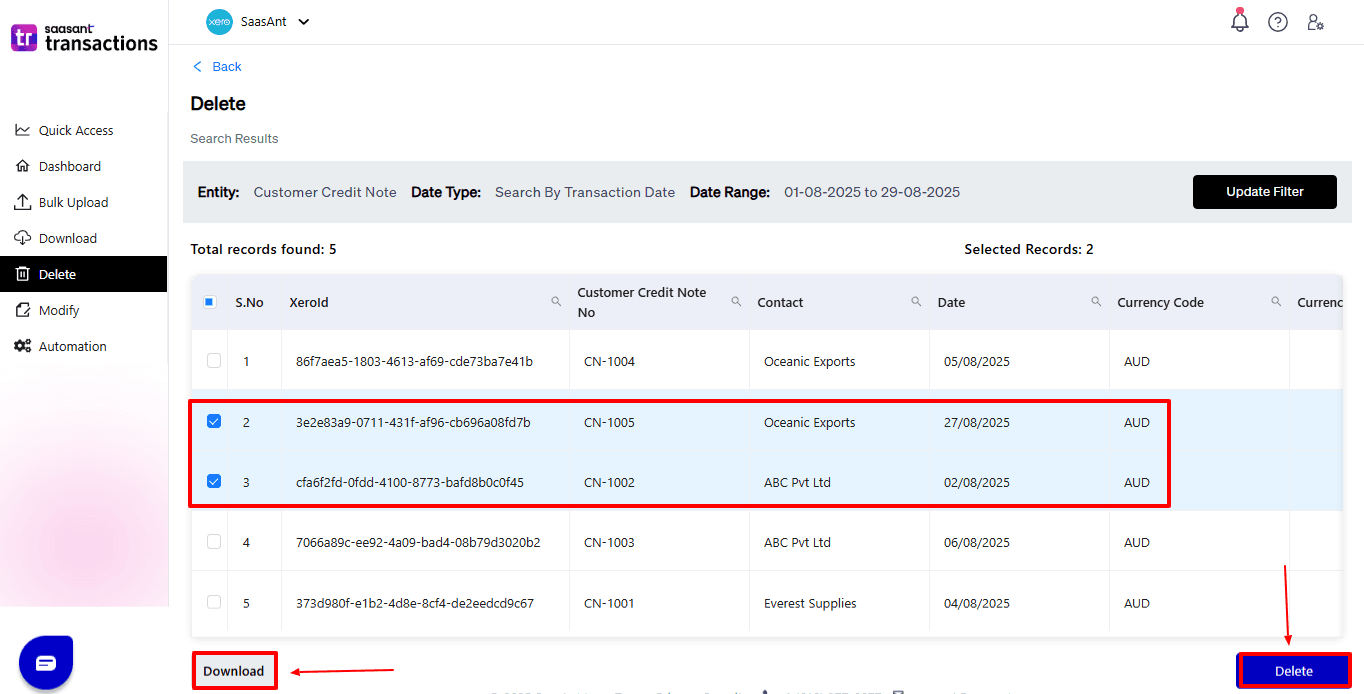The width and height of the screenshot is (1364, 694).
Task: Open Bulk Upload in sidebar
Action: tap(73, 202)
